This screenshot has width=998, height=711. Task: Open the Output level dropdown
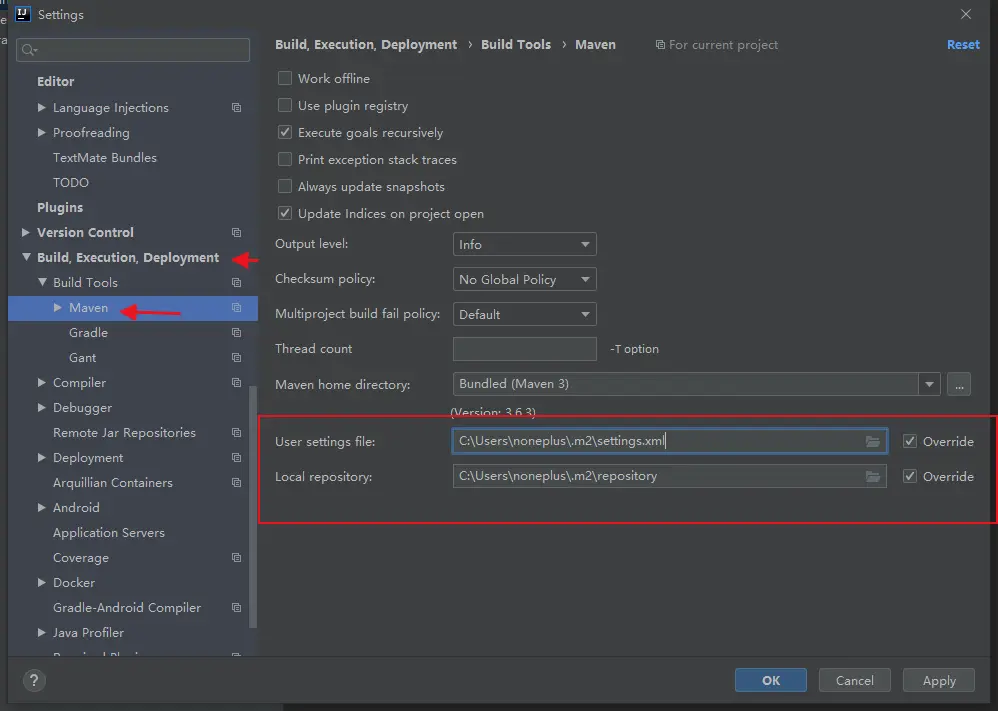524,244
